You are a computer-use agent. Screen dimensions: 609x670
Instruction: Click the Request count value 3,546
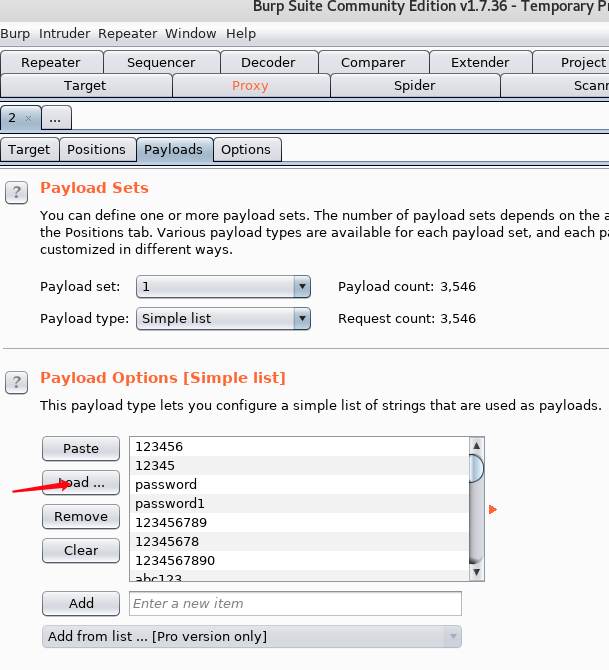click(458, 318)
